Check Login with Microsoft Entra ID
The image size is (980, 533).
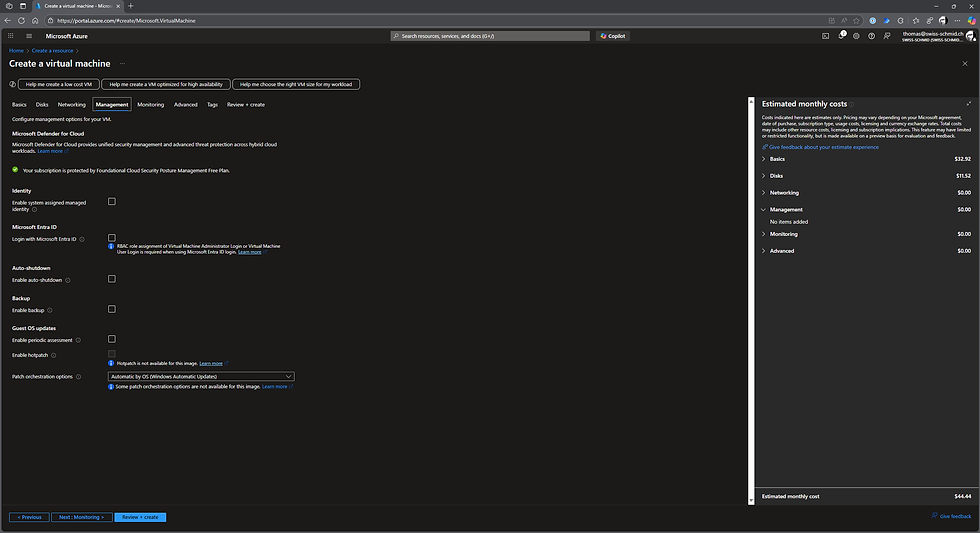click(112, 238)
